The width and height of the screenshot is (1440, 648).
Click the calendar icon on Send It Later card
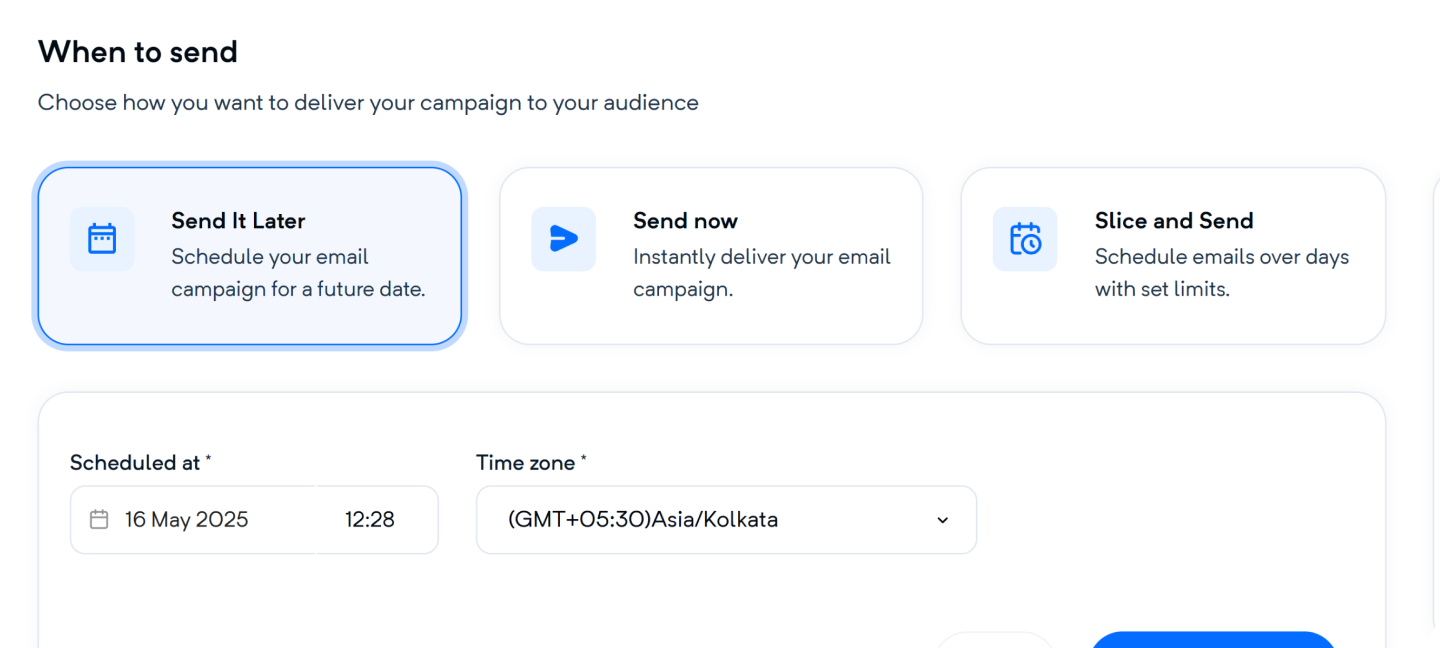click(x=102, y=239)
